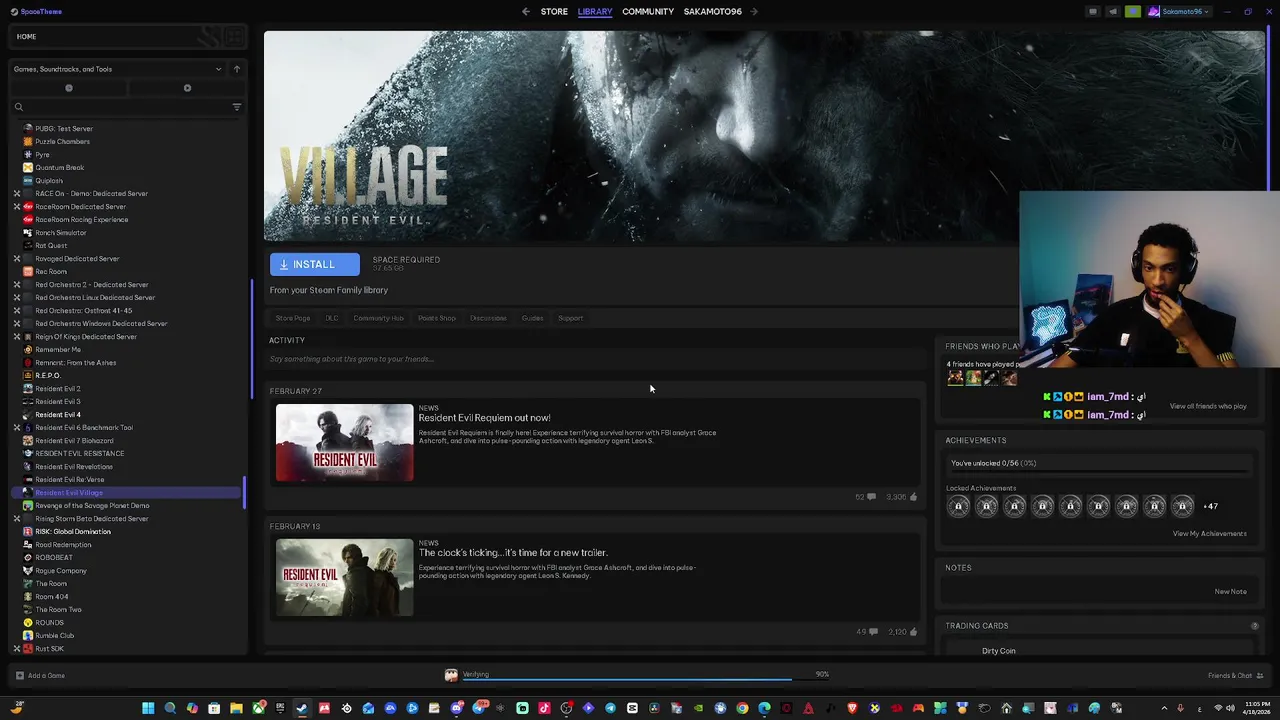Click the green notifications button
This screenshot has width=1280, height=720.
coord(1132,12)
